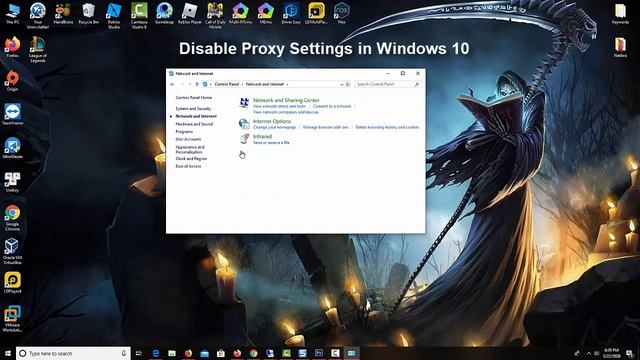Open UniKey desktop shortcut
This screenshot has width=640, height=360.
pyautogui.click(x=13, y=182)
